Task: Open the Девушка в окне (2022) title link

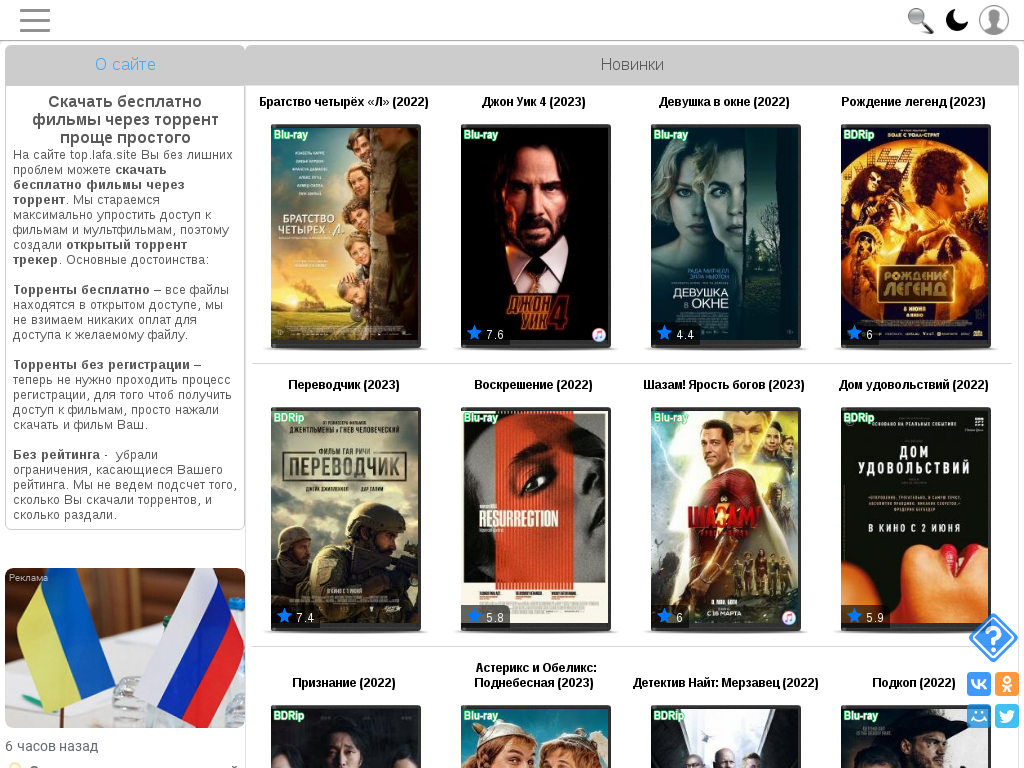Action: coord(724,102)
